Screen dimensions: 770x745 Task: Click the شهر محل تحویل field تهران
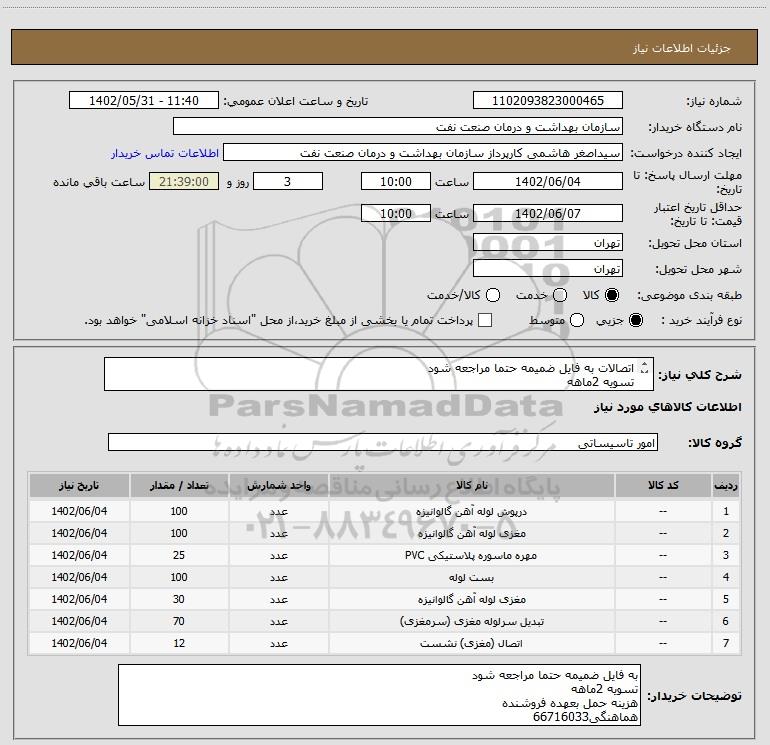(548, 269)
